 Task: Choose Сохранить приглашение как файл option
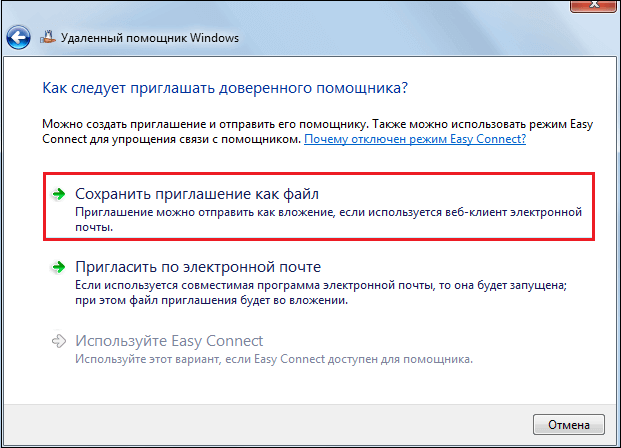point(319,206)
